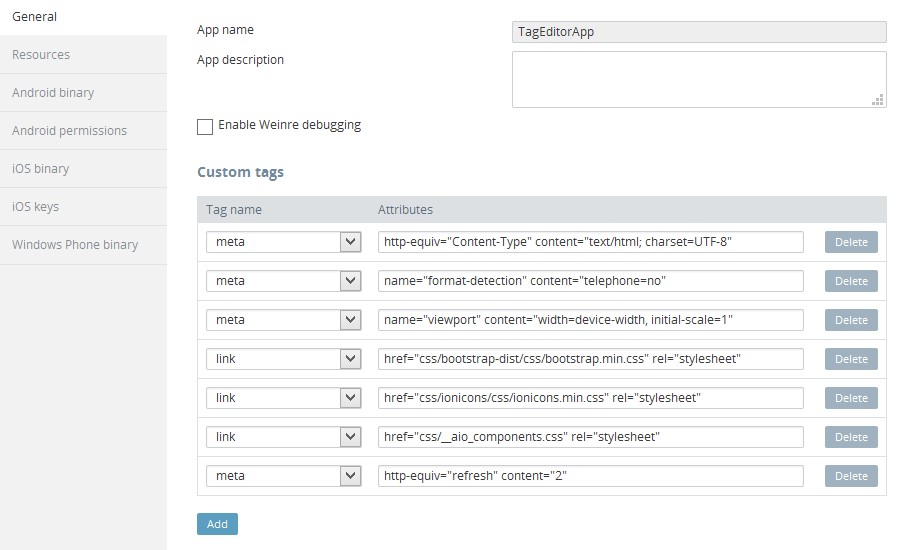Viewport: 901px width, 550px height.
Task: Expand tag name dropdown for viewport row
Action: [x=283, y=320]
